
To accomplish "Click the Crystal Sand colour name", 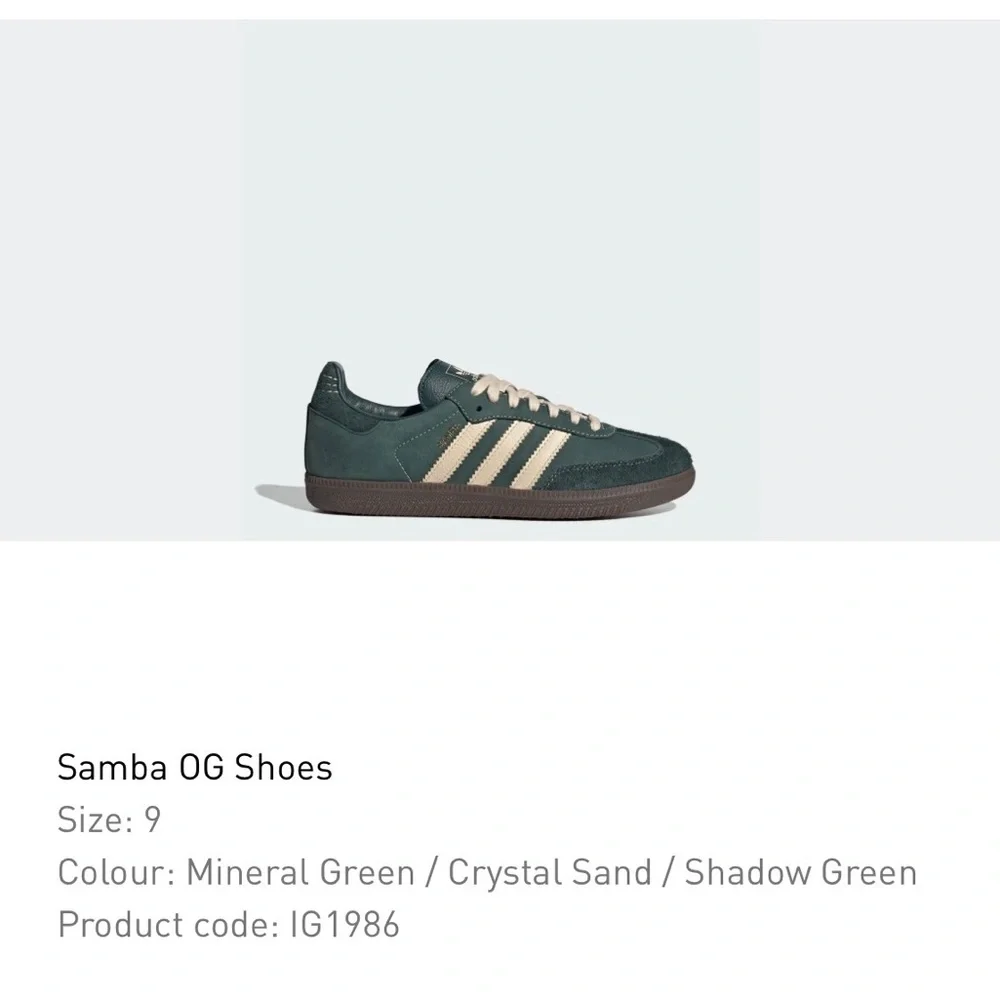I will (x=550, y=872).
